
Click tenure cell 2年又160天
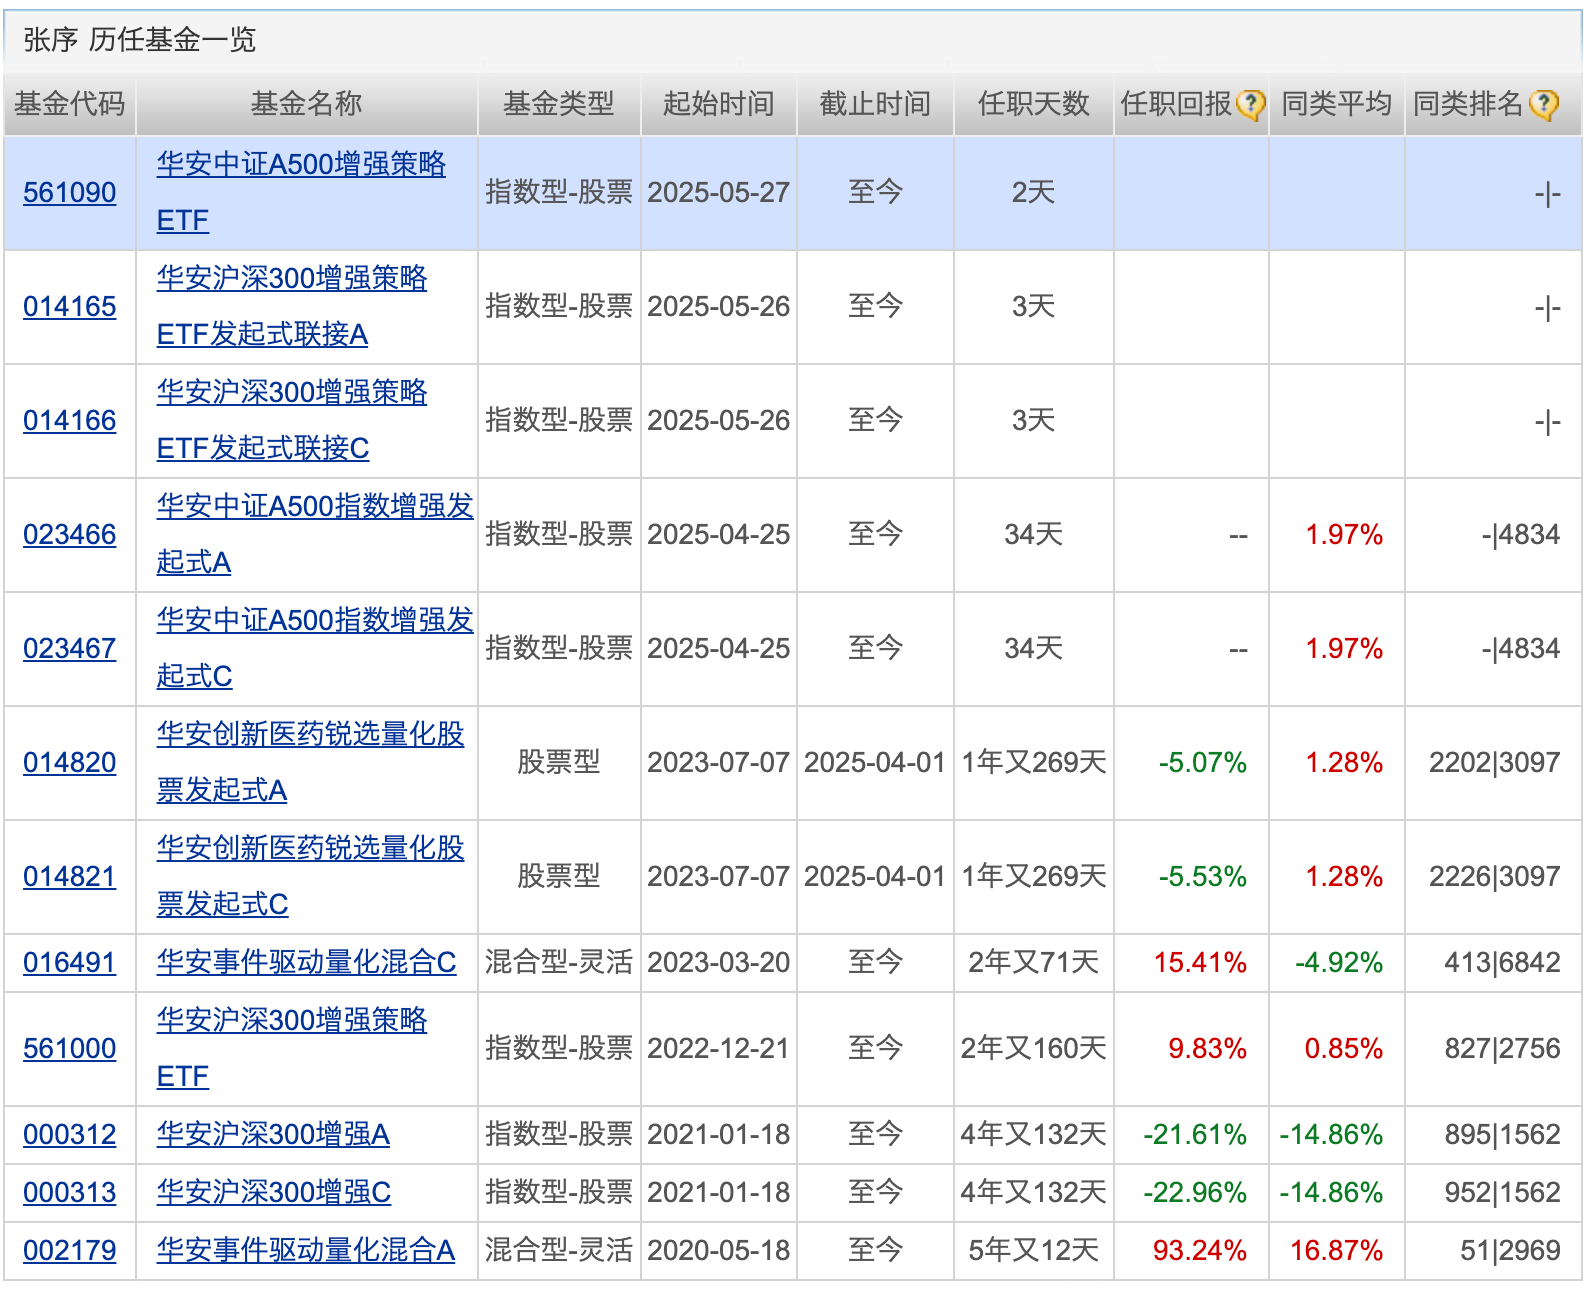(x=1034, y=1049)
